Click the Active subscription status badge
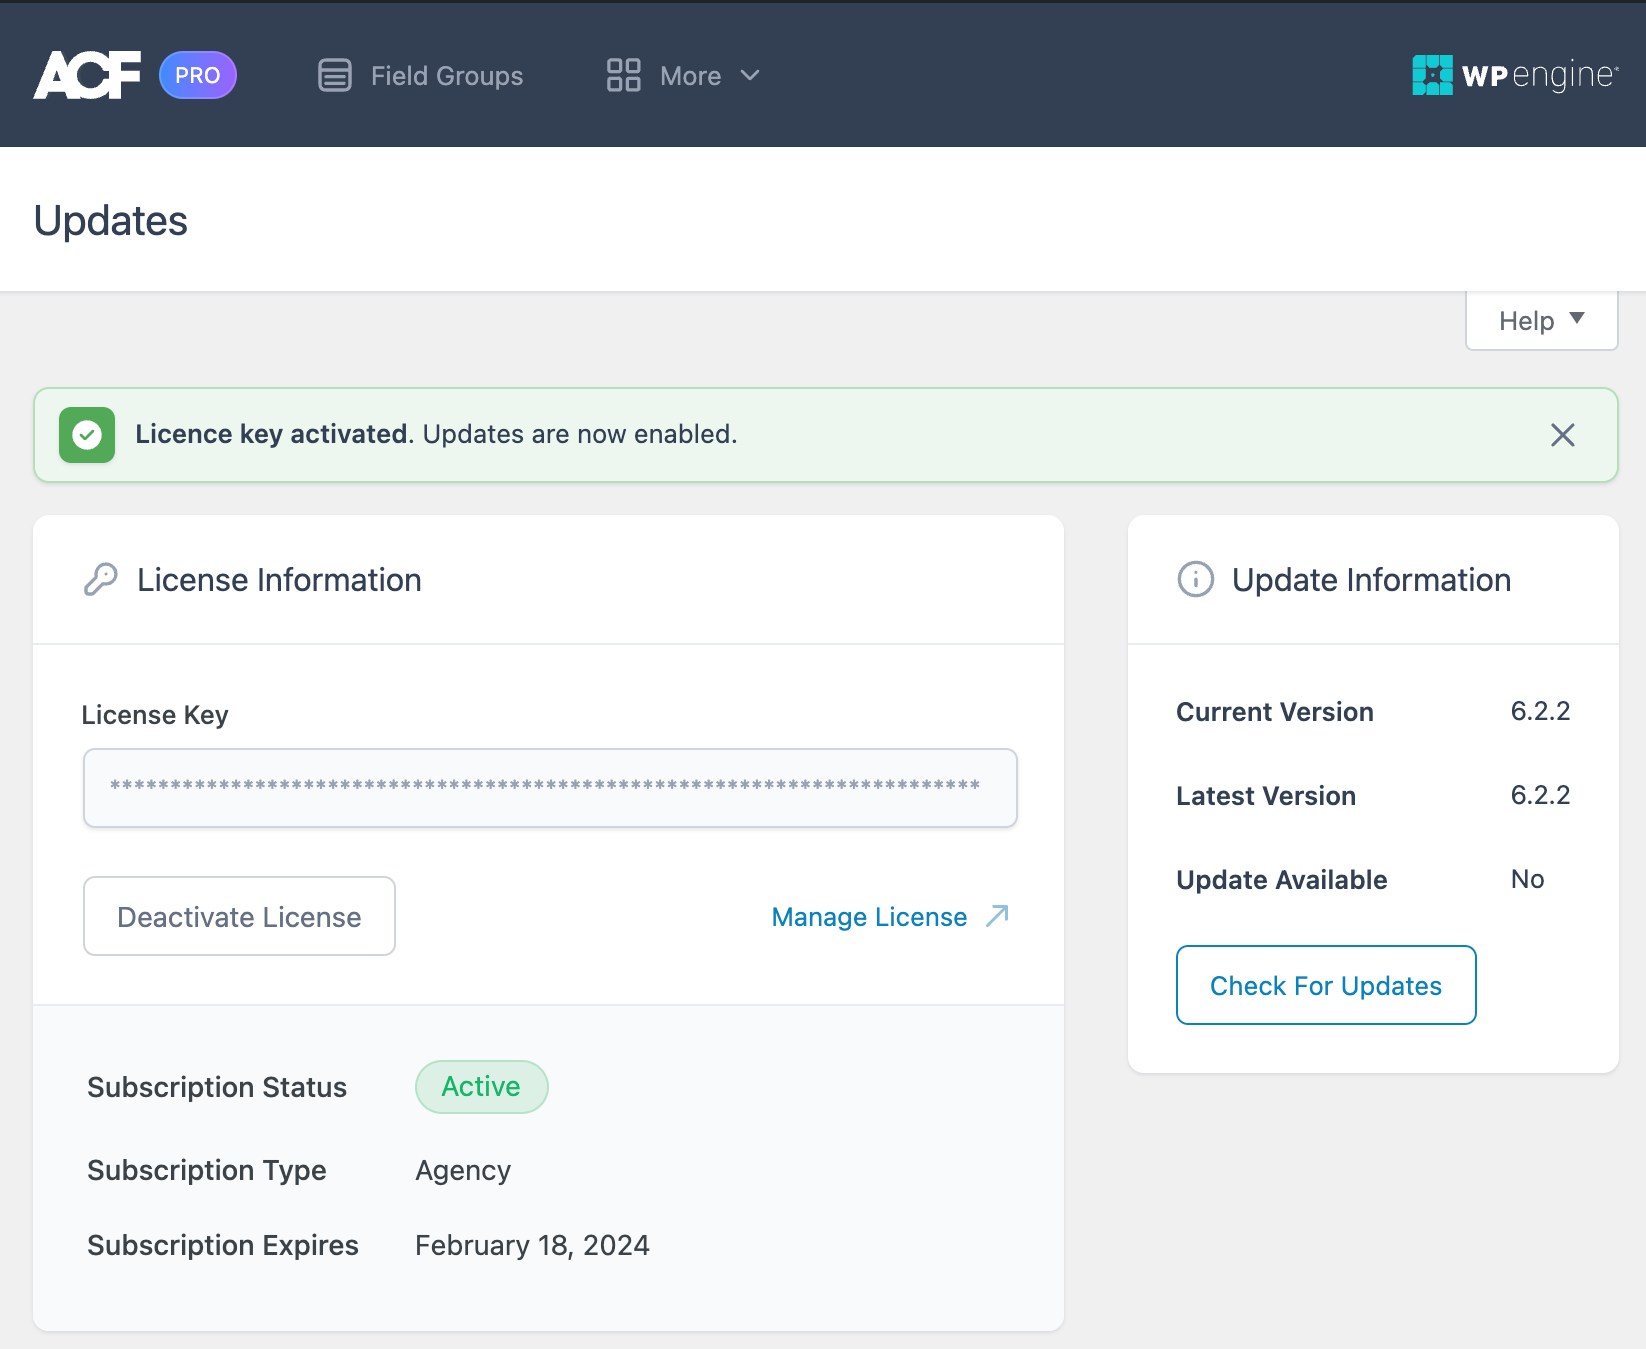This screenshot has height=1349, width=1646. 481,1087
